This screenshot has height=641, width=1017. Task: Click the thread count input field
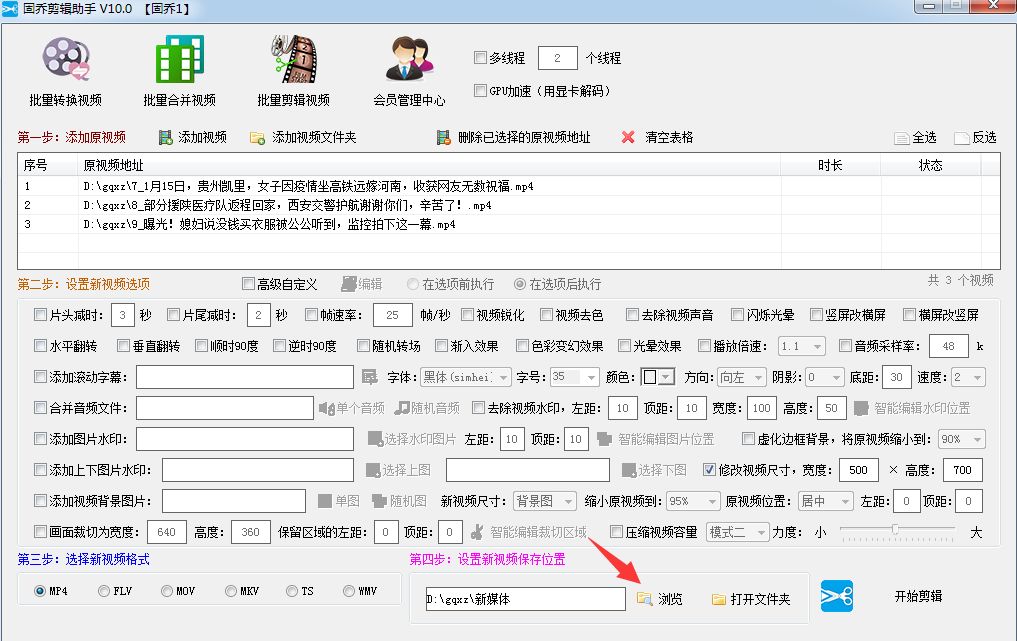(x=558, y=58)
